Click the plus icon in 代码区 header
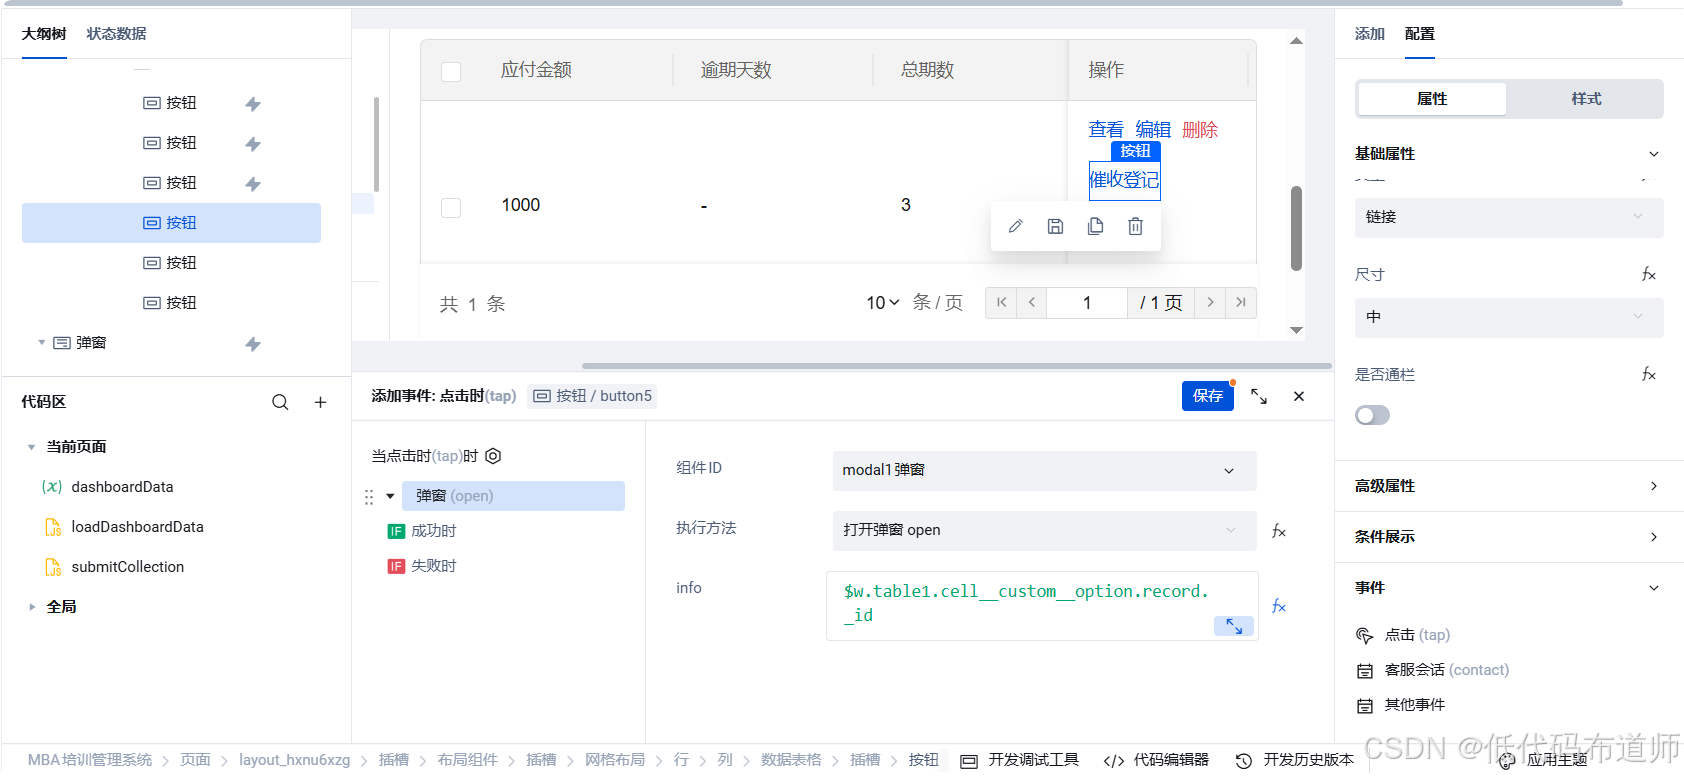Image resolution: width=1684 pixels, height=778 pixels. (x=320, y=402)
